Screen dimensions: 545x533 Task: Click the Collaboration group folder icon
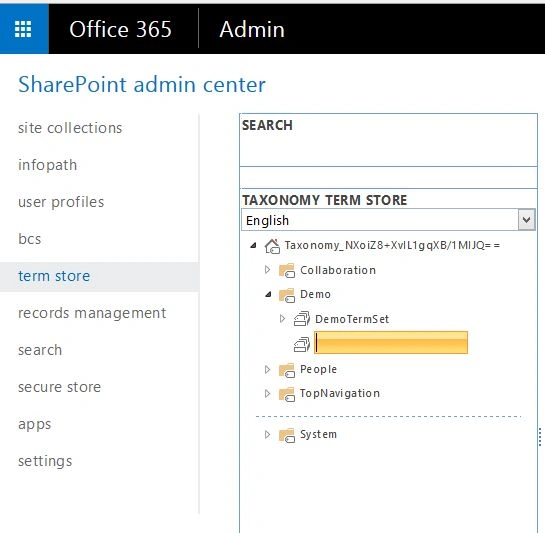287,270
